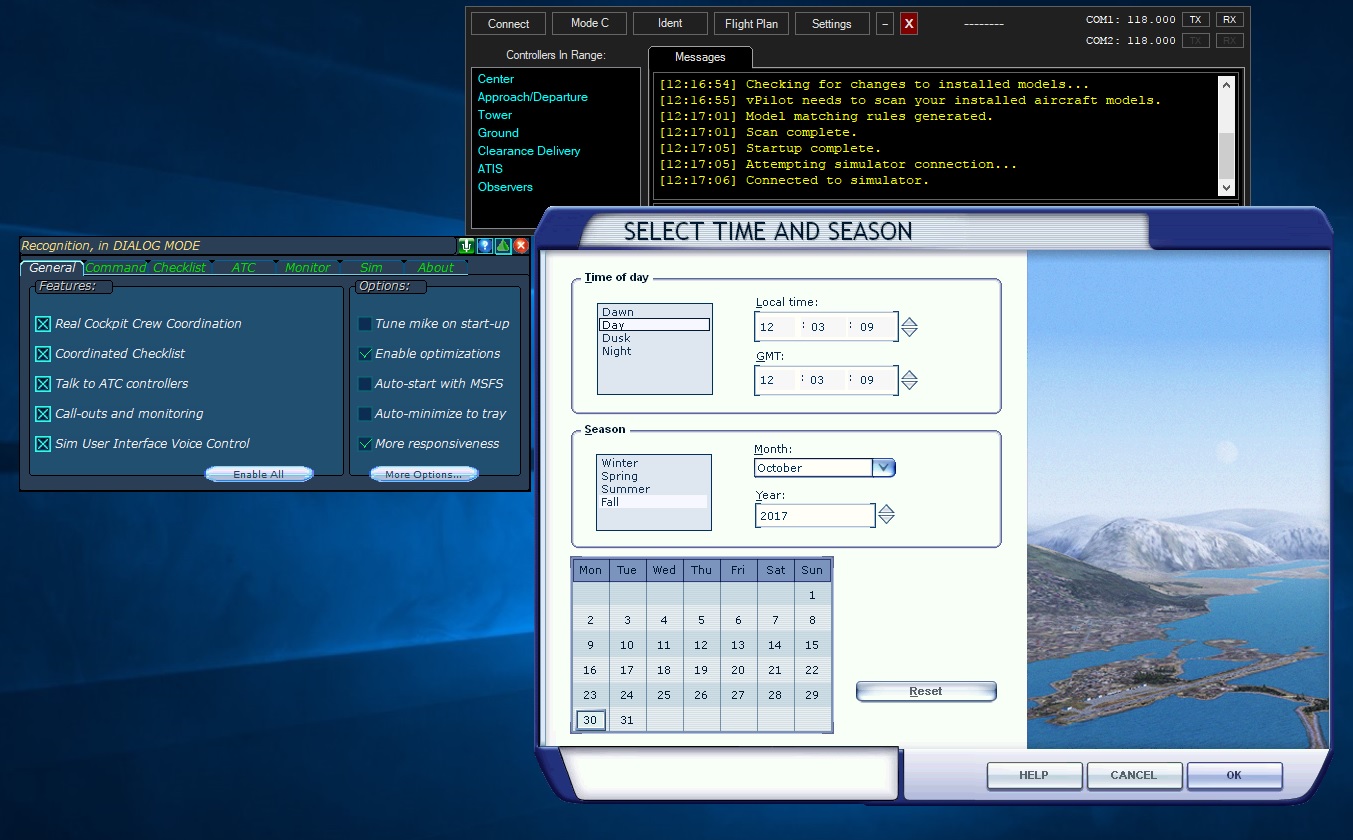Click the Ident button in vPilot
The image size is (1353, 840).
click(670, 24)
